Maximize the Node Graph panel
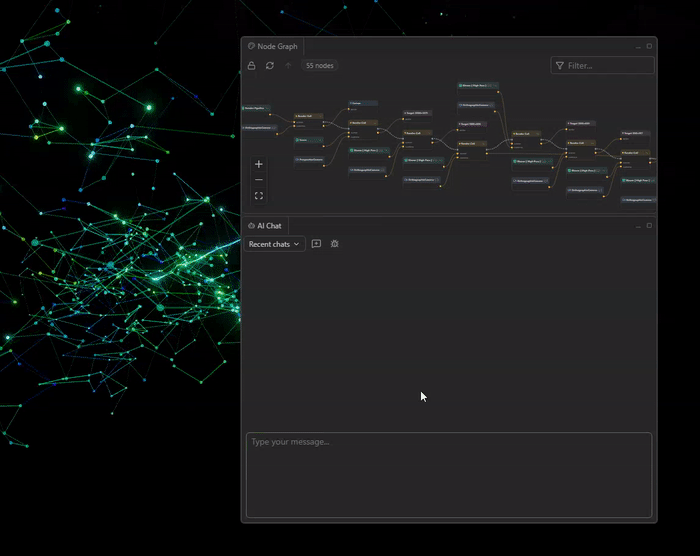This screenshot has width=700, height=556. (x=649, y=46)
